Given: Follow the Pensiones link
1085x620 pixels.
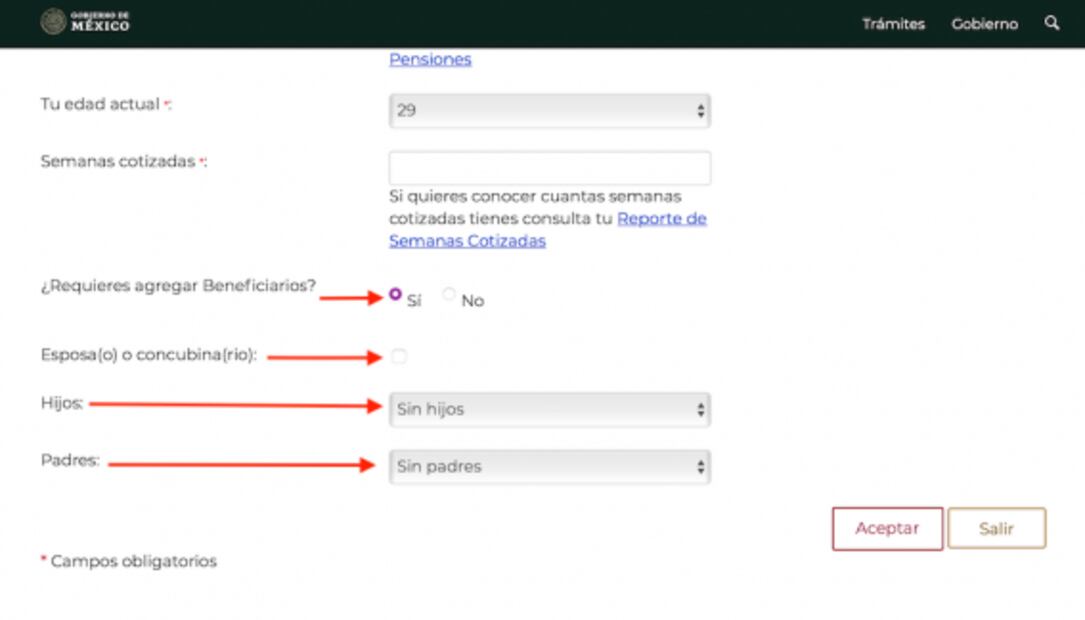Looking at the screenshot, I should (430, 59).
